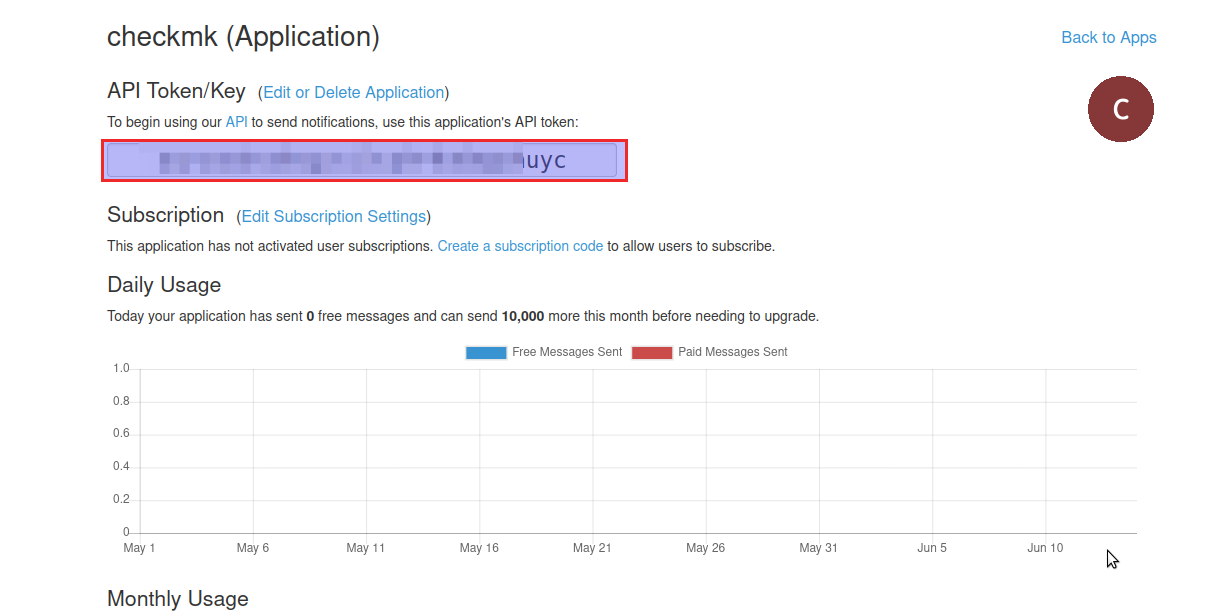Click the round checkmk application icon
This screenshot has width=1215, height=611.
(x=1120, y=109)
